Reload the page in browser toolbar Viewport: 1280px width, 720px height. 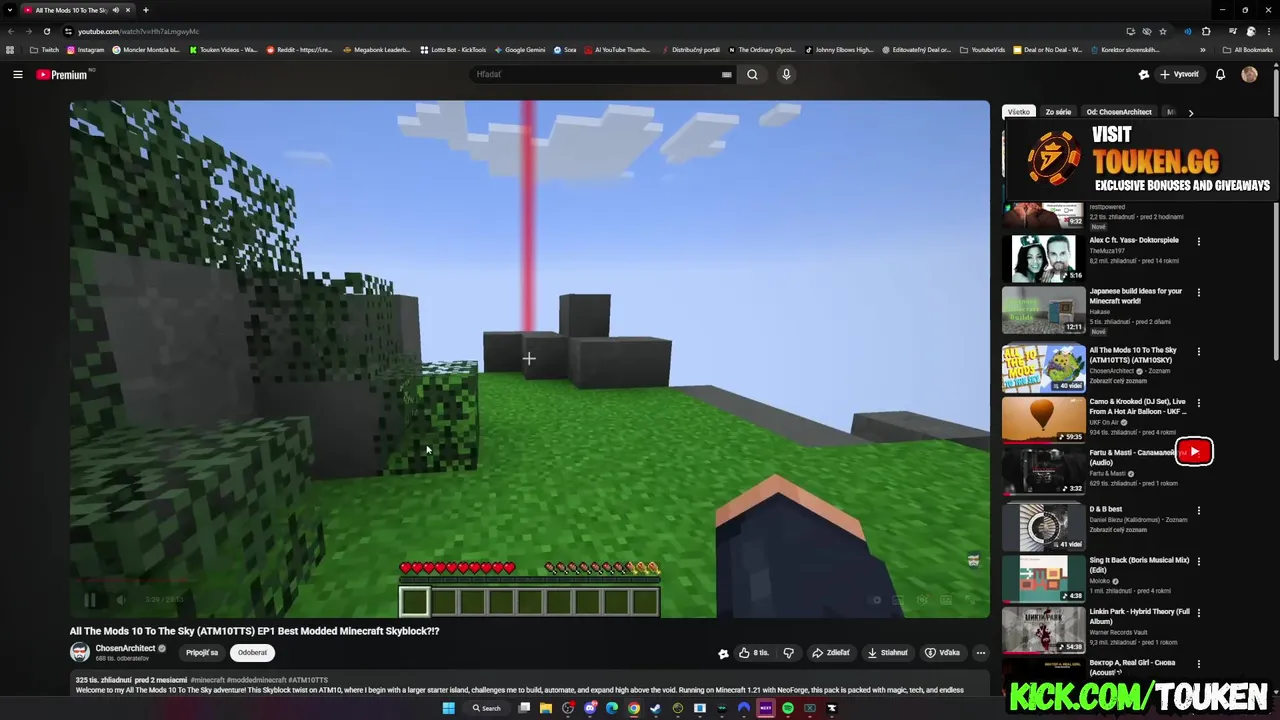coord(46,31)
